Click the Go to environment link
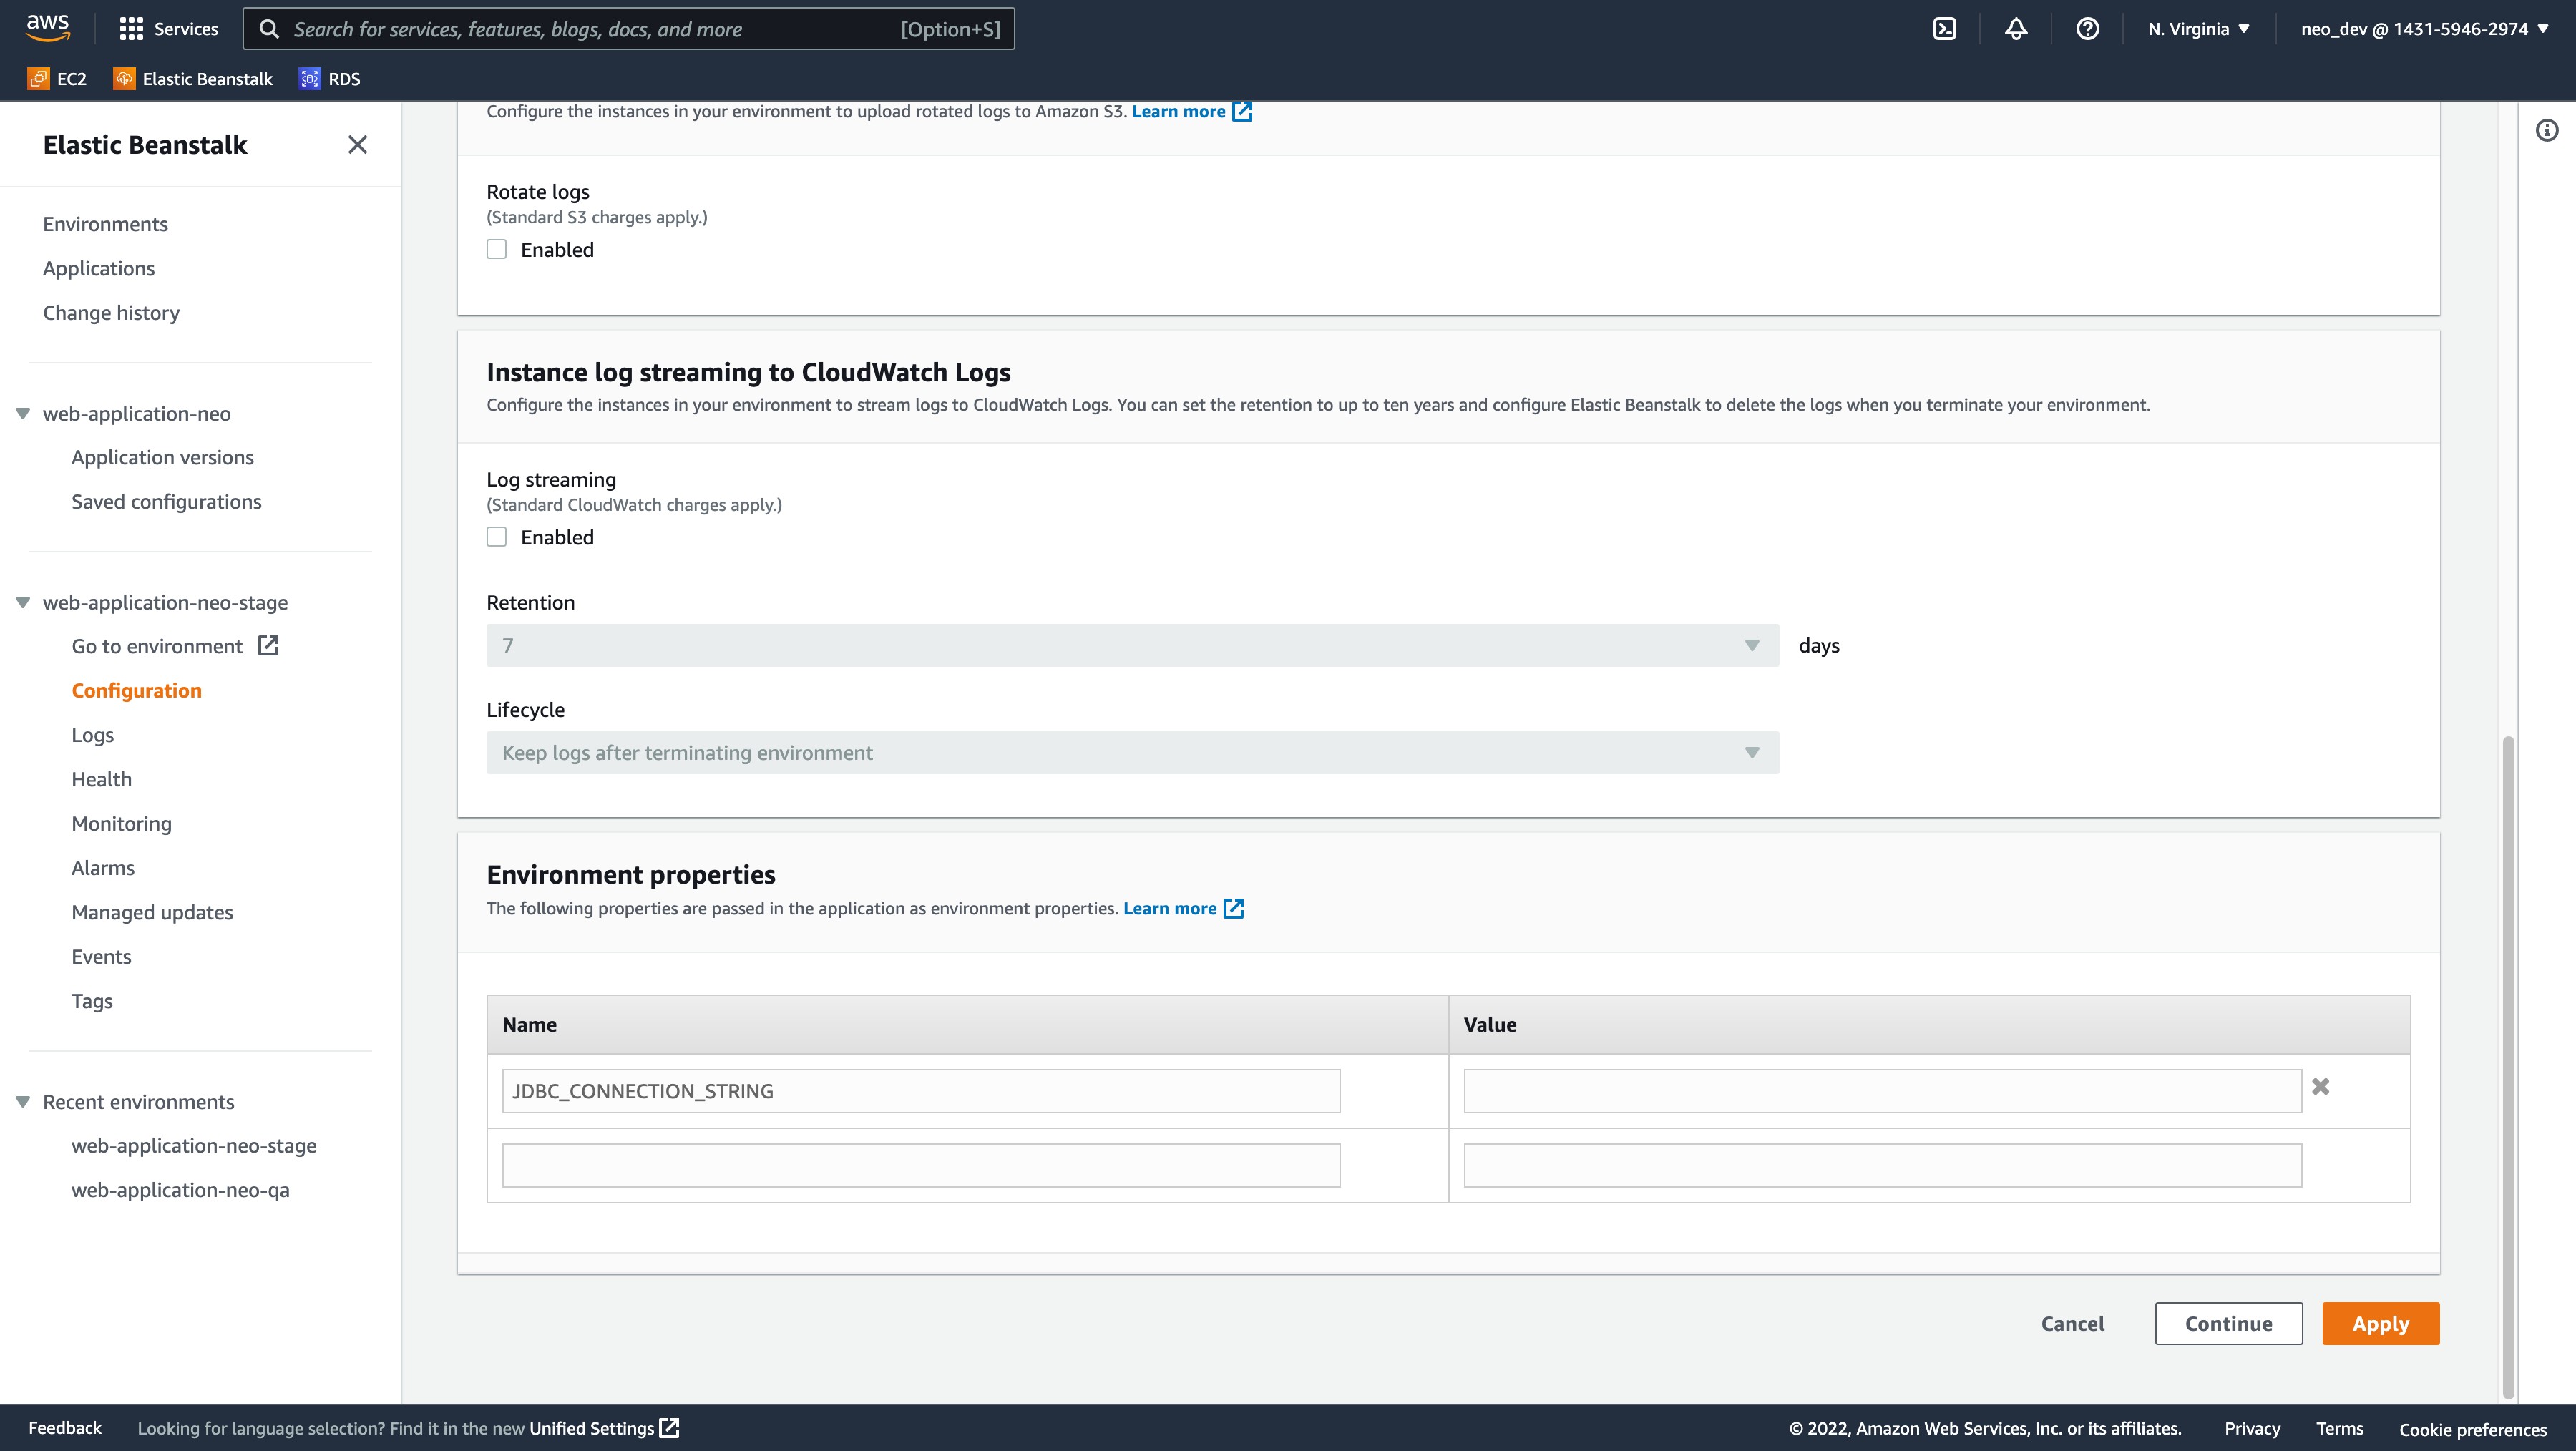The image size is (2576, 1451). click(157, 646)
